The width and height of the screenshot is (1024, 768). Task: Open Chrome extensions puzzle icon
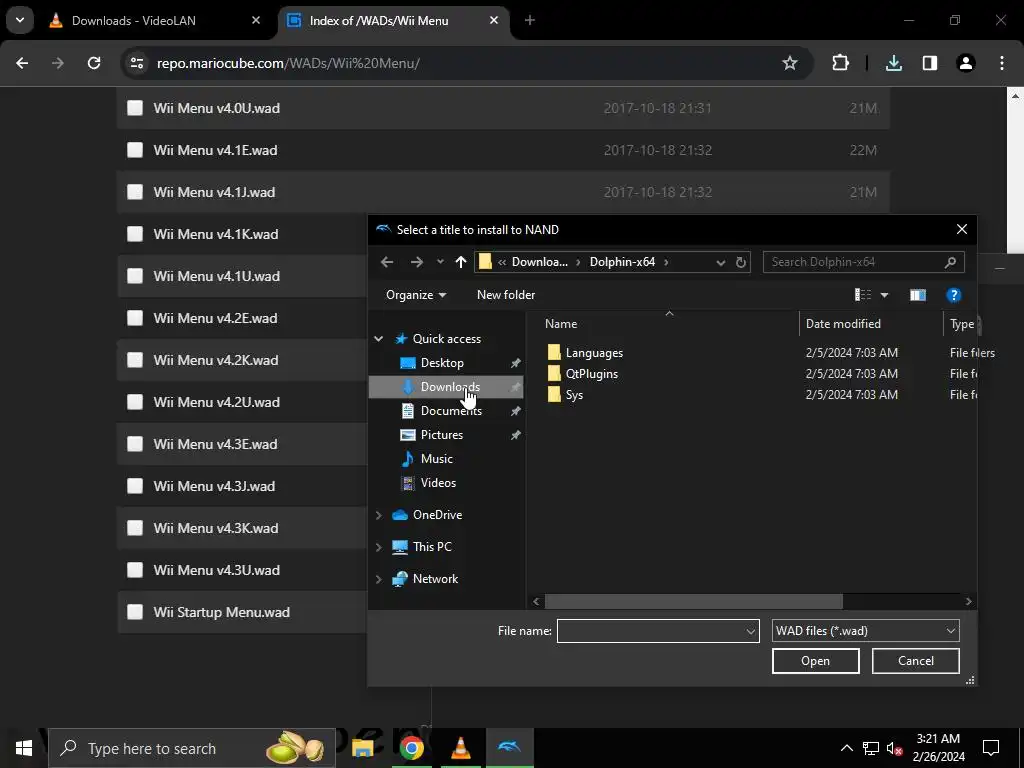point(840,63)
